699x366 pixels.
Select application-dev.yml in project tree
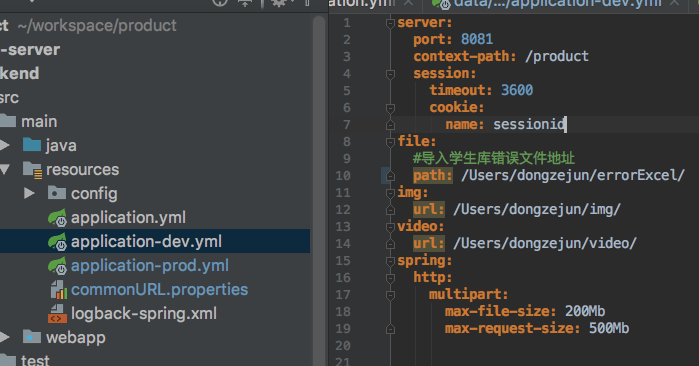146,242
